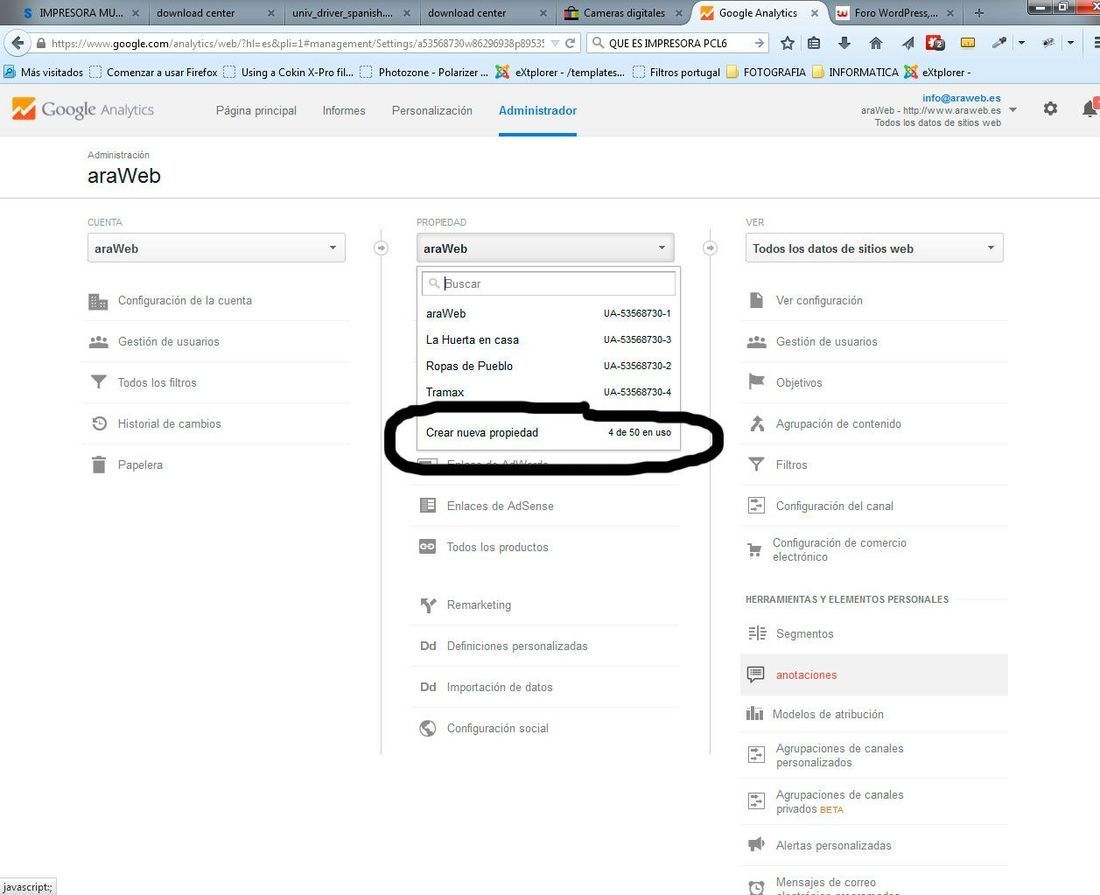Open Agrupaciones de canales privados BETA
1100x895 pixels.
(x=839, y=802)
